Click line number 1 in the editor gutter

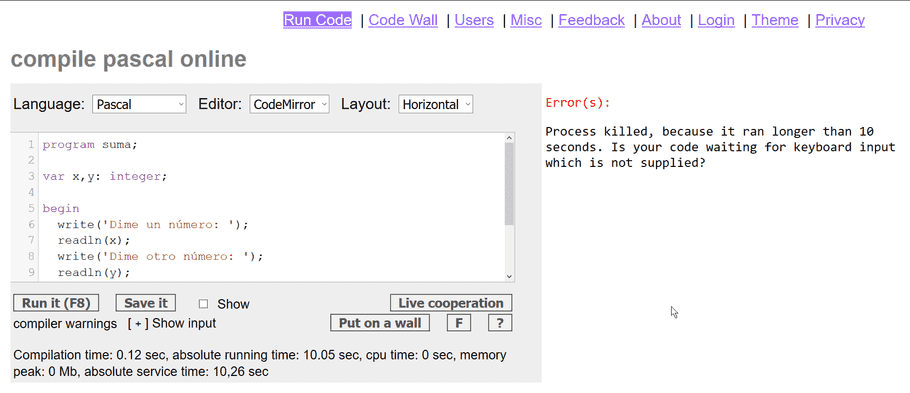coord(31,145)
